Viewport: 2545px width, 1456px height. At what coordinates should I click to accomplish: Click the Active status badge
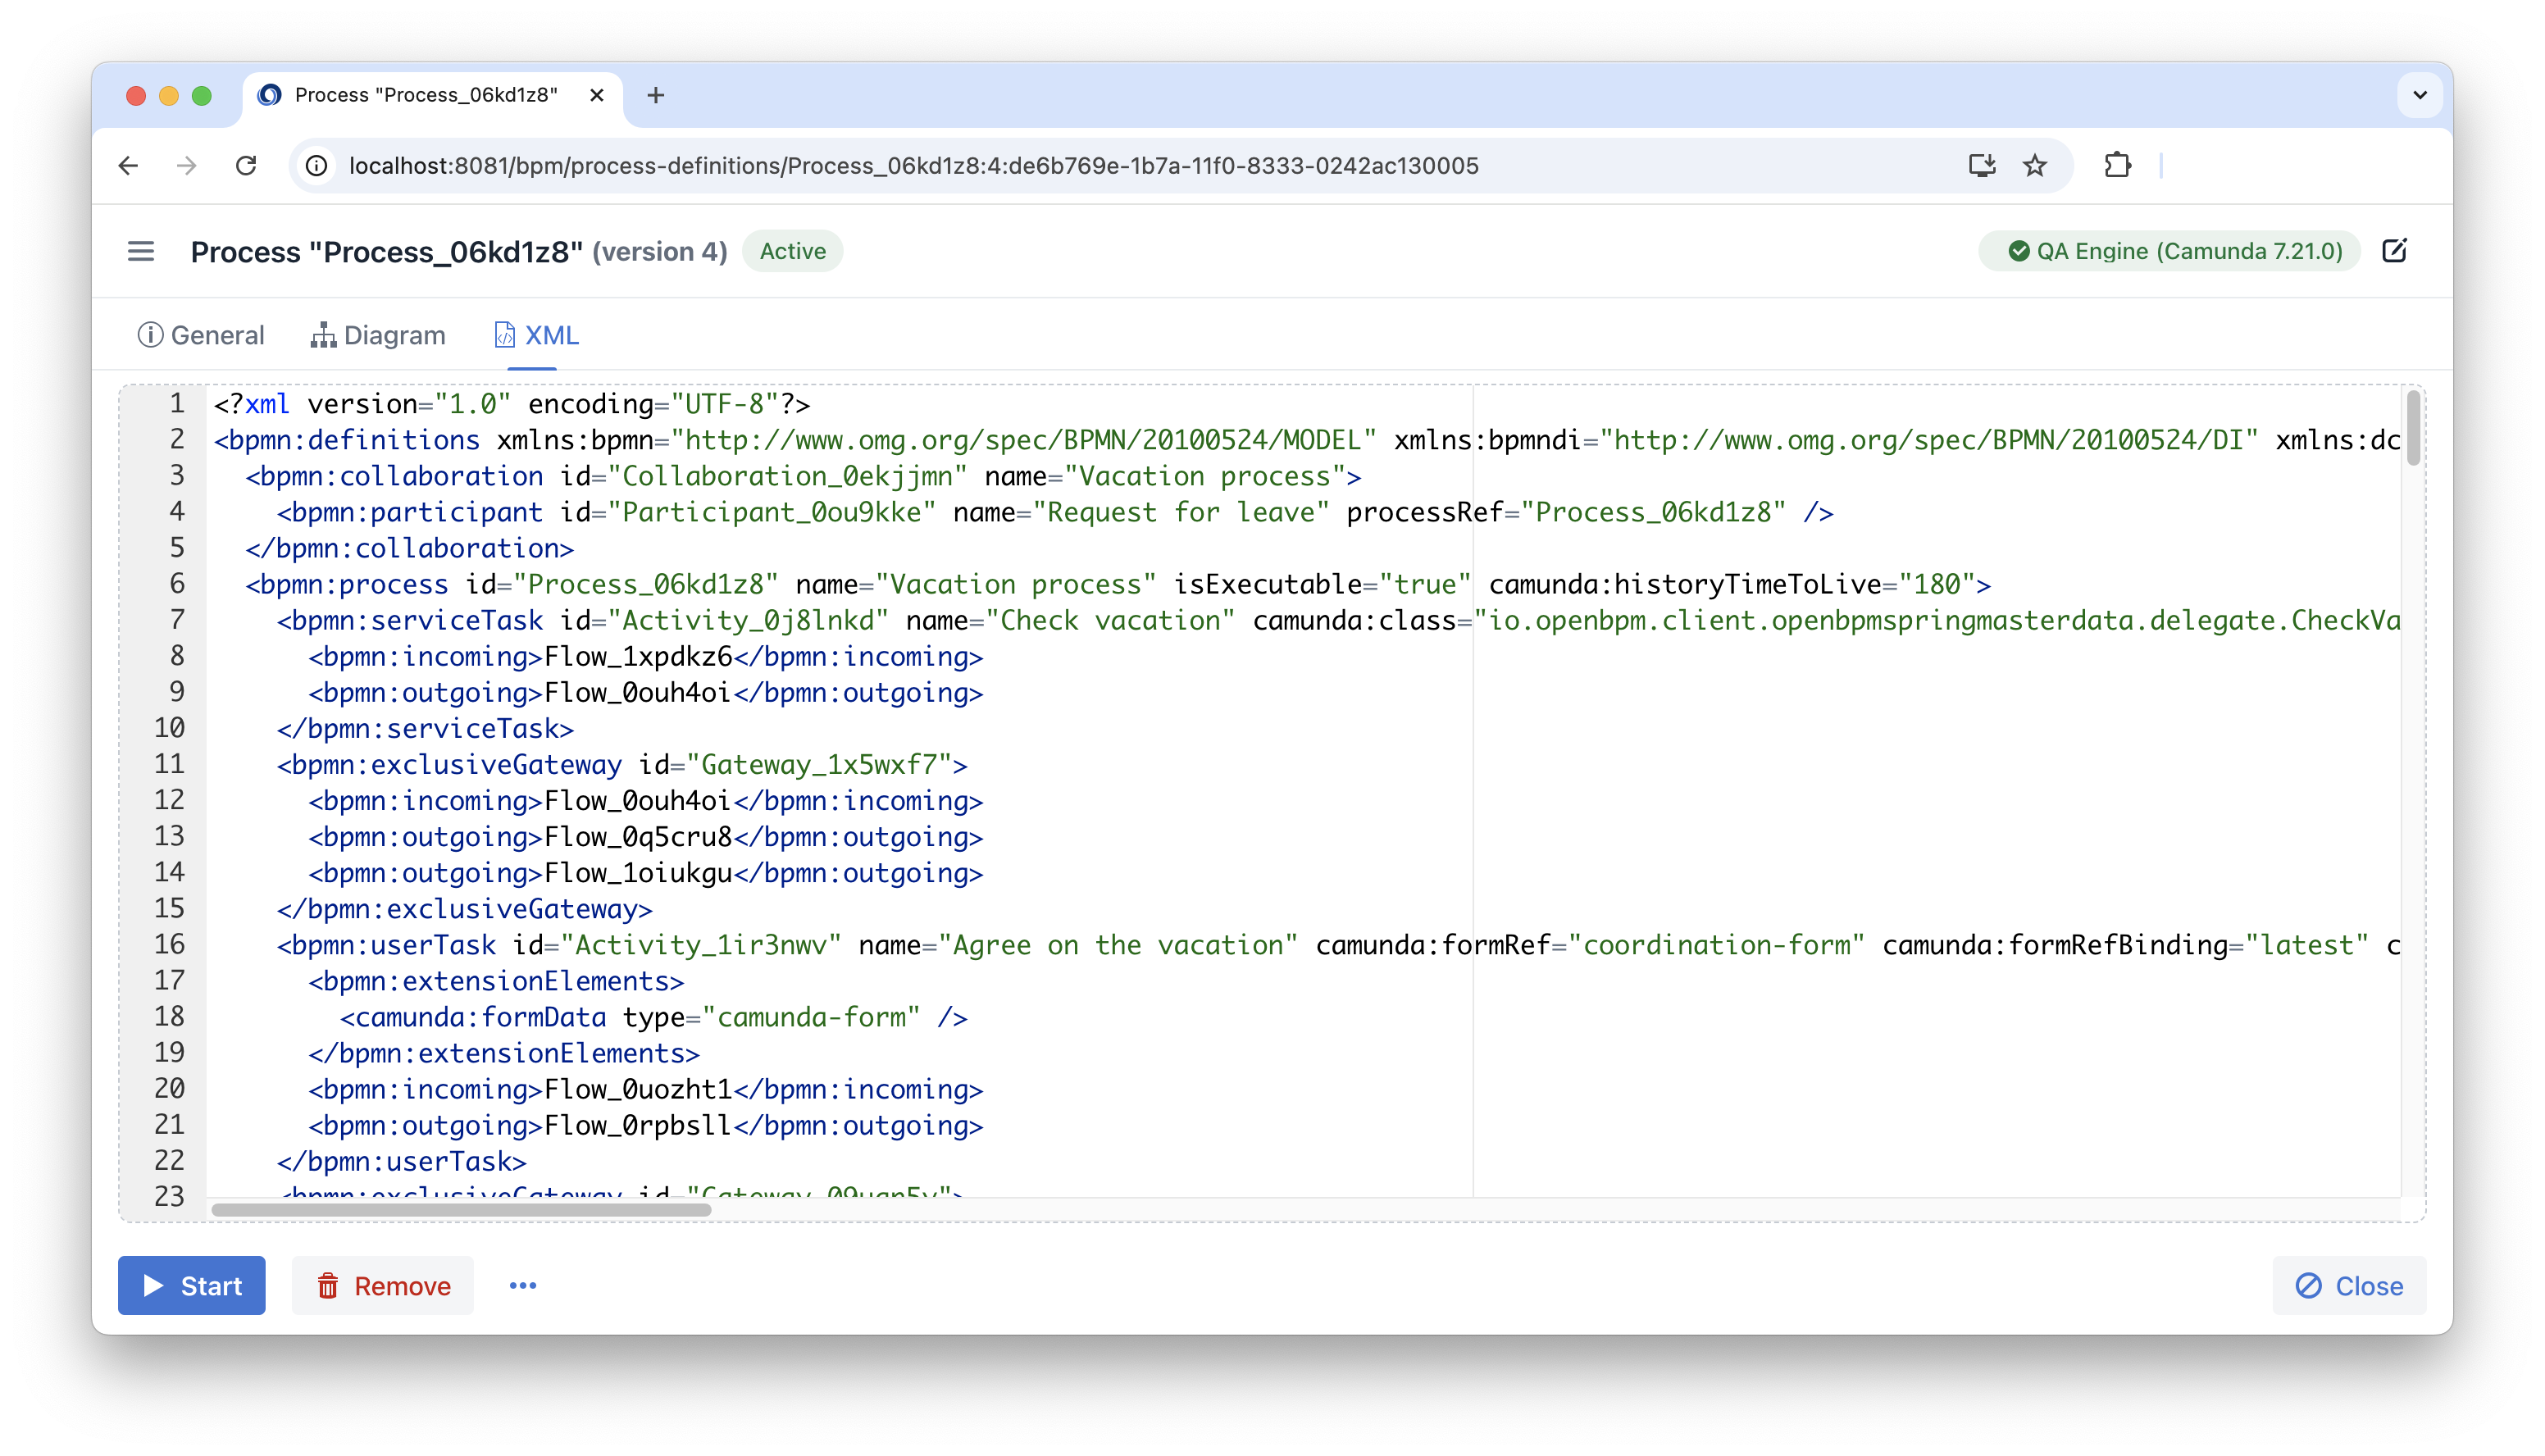tap(793, 251)
